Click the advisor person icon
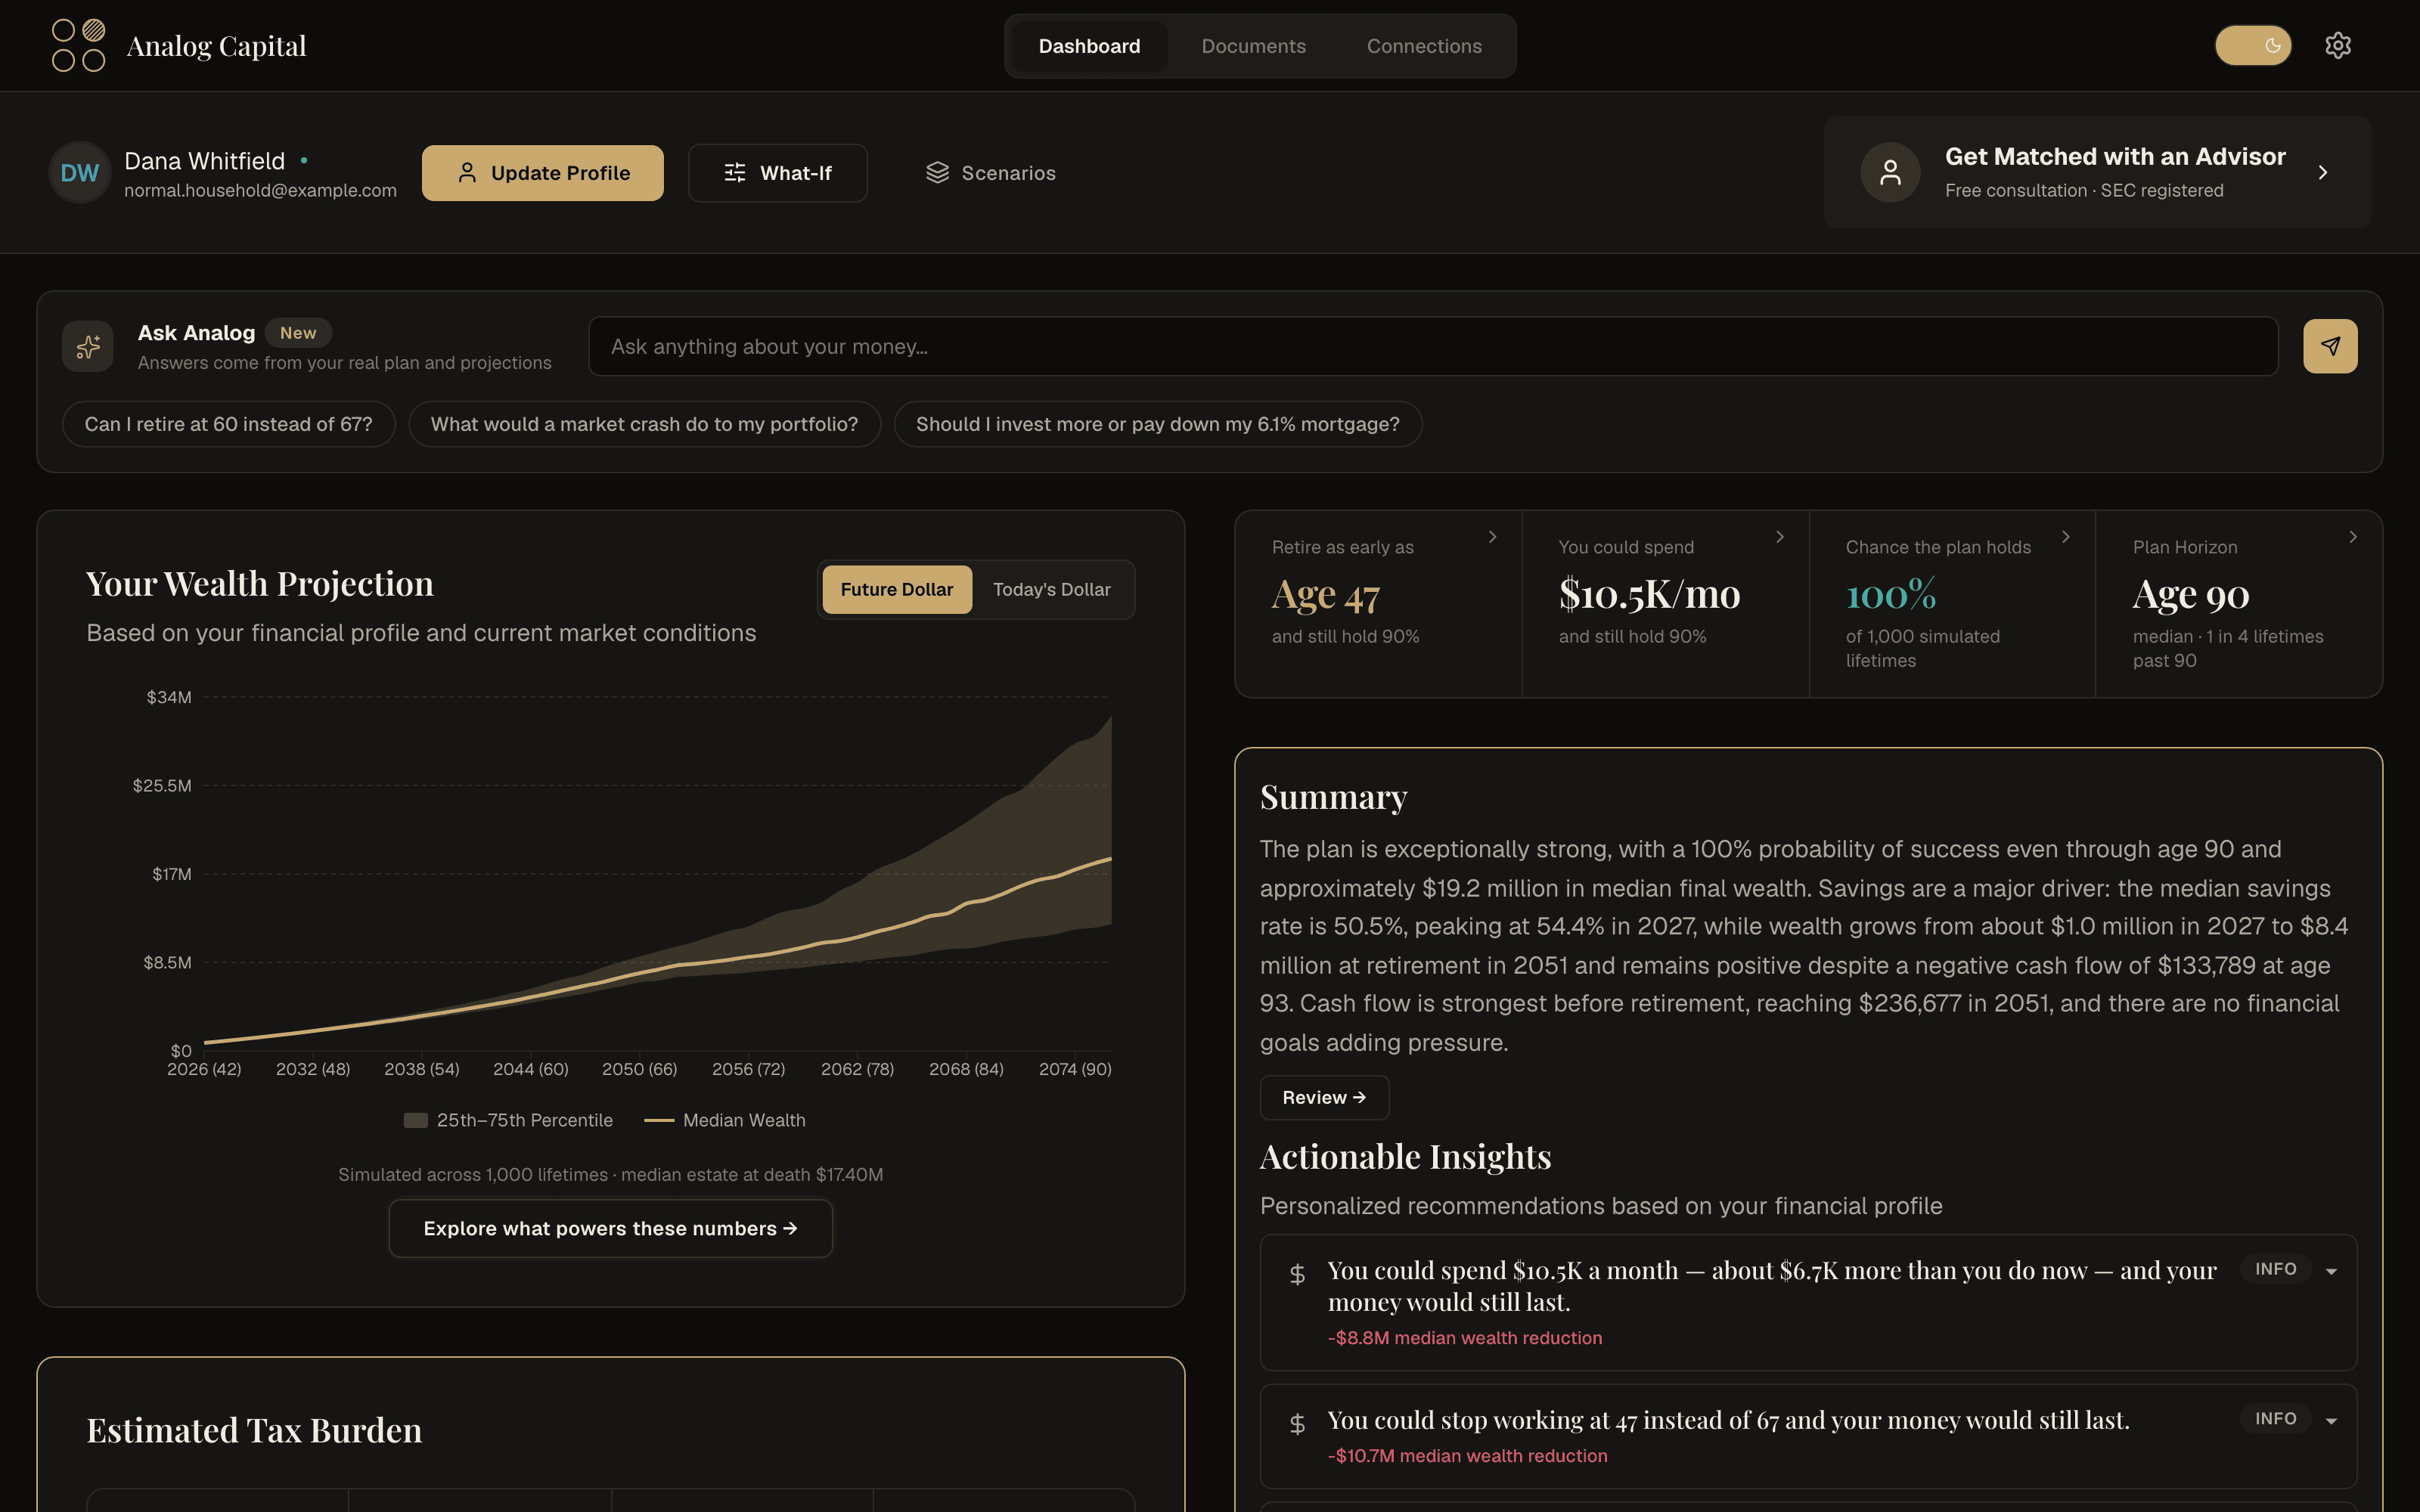Screen dimensions: 2420x1512 pos(1890,173)
